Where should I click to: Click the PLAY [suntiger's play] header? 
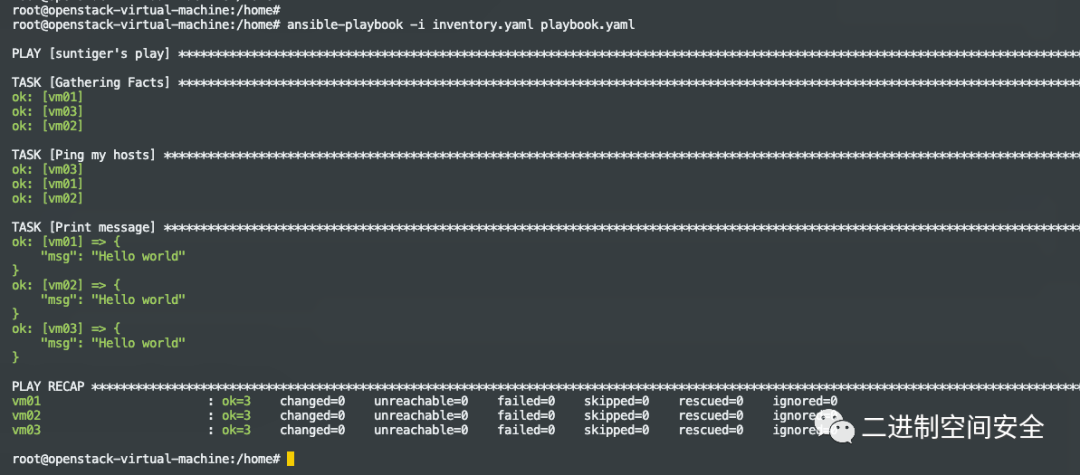[92, 54]
